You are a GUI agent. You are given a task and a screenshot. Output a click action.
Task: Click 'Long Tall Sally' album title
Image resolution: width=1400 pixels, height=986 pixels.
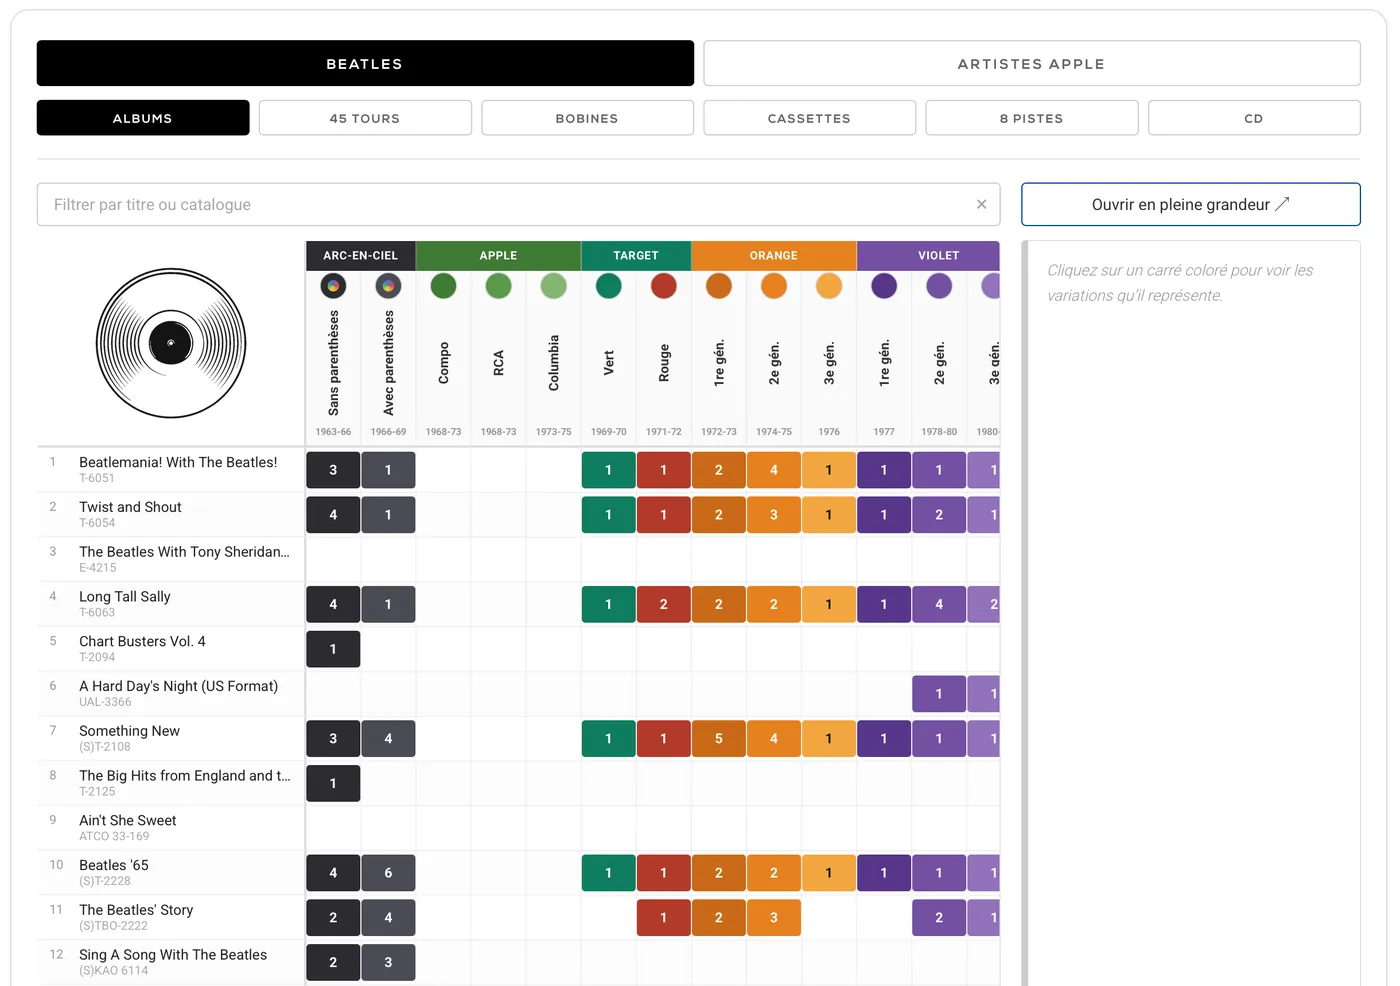[125, 597]
